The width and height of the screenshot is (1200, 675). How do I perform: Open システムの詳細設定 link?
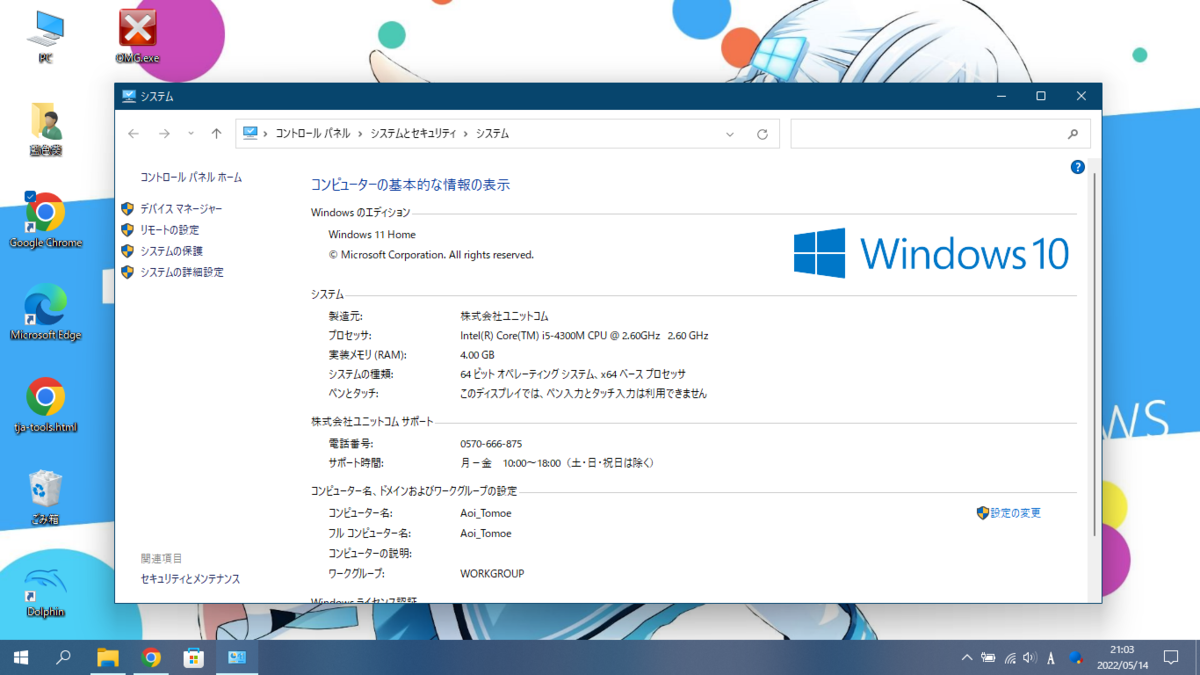point(181,272)
